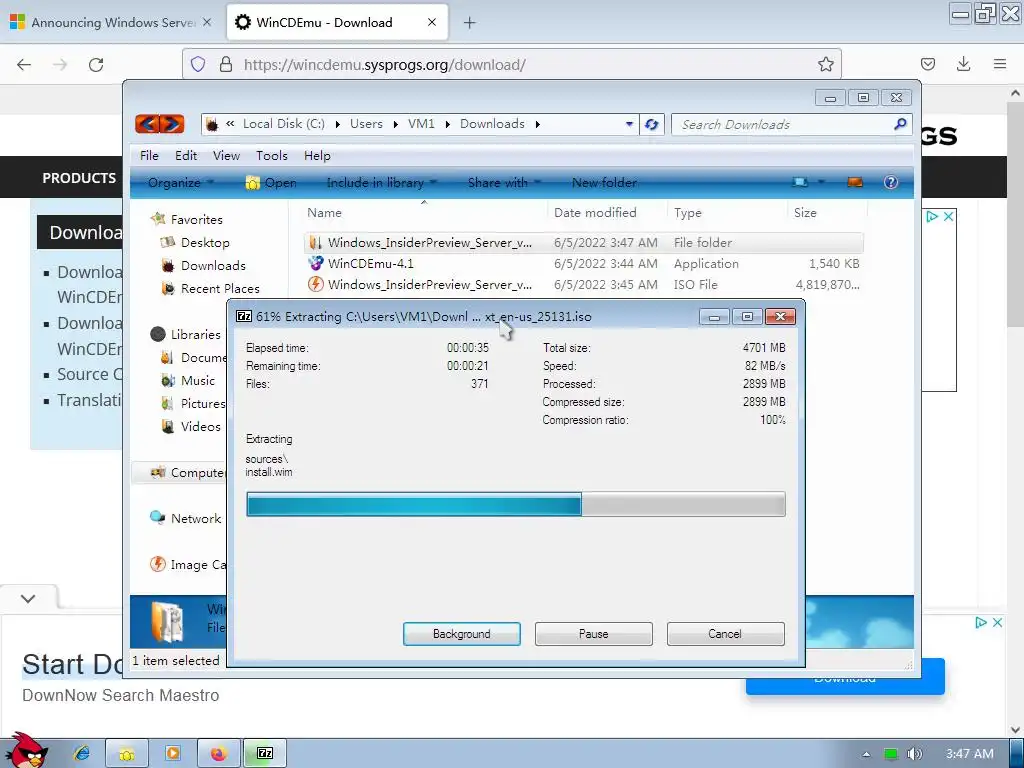
Task: Switch to Firefox on the taskbar
Action: pyautogui.click(x=217, y=753)
